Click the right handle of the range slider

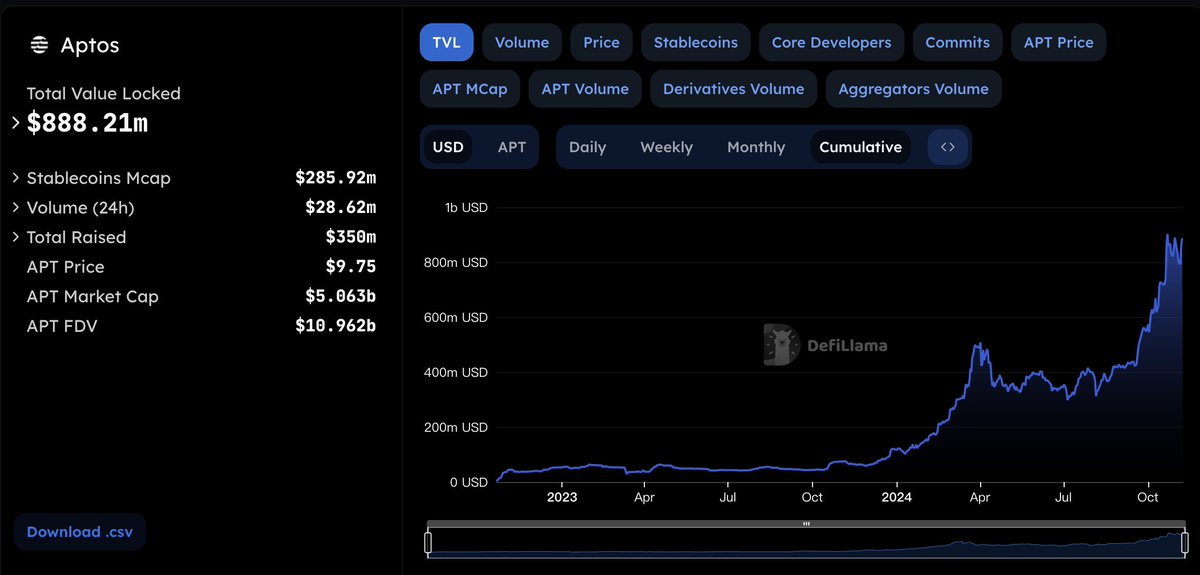click(x=1186, y=543)
